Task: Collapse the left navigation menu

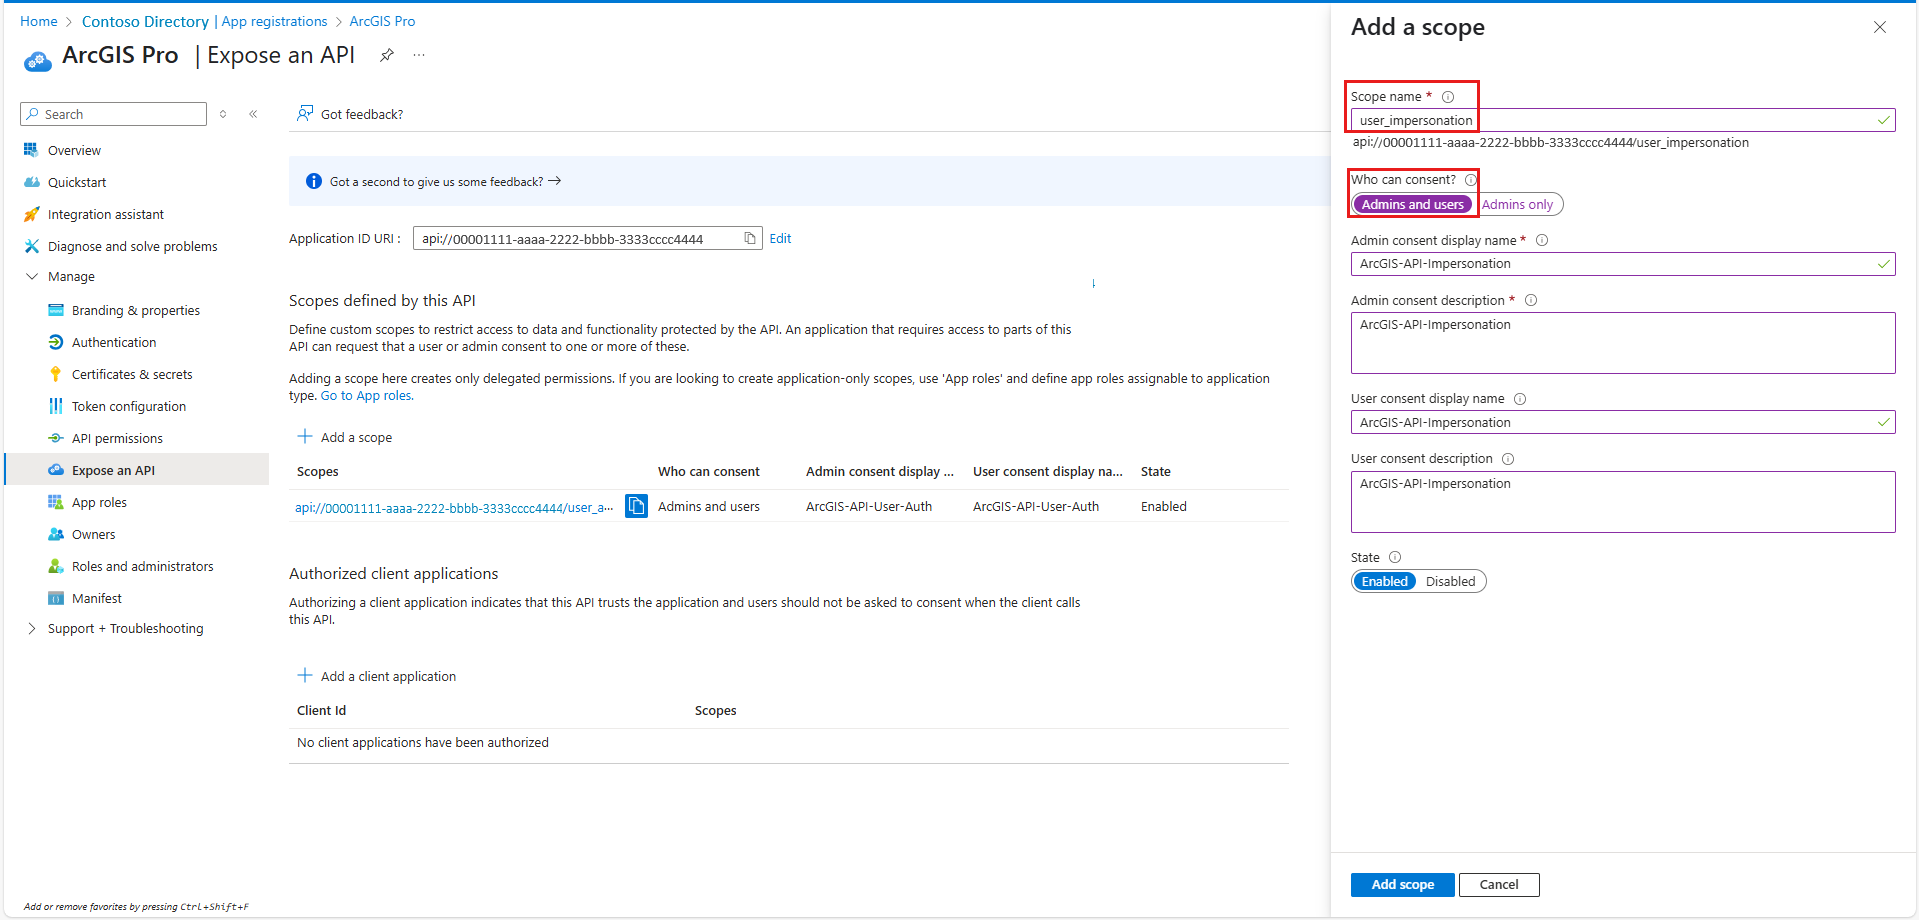Action: click(x=253, y=114)
